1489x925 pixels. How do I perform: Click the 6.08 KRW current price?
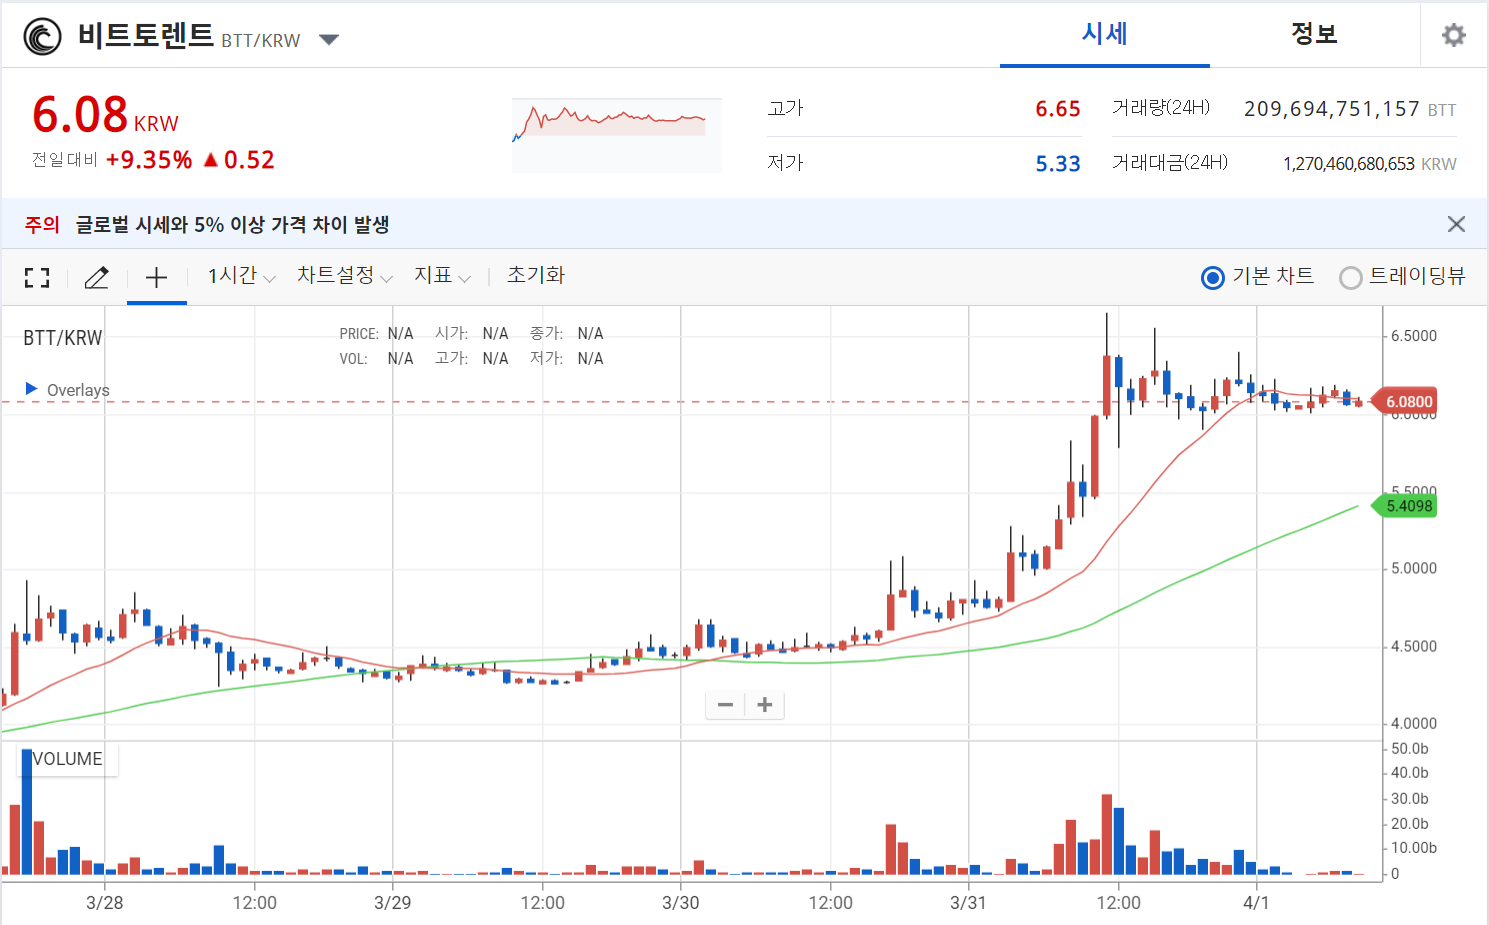(105, 115)
